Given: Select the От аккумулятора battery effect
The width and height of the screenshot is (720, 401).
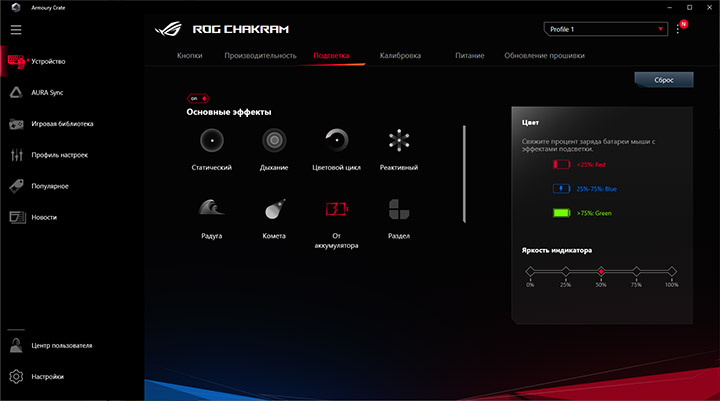Looking at the screenshot, I should pyautogui.click(x=337, y=224).
